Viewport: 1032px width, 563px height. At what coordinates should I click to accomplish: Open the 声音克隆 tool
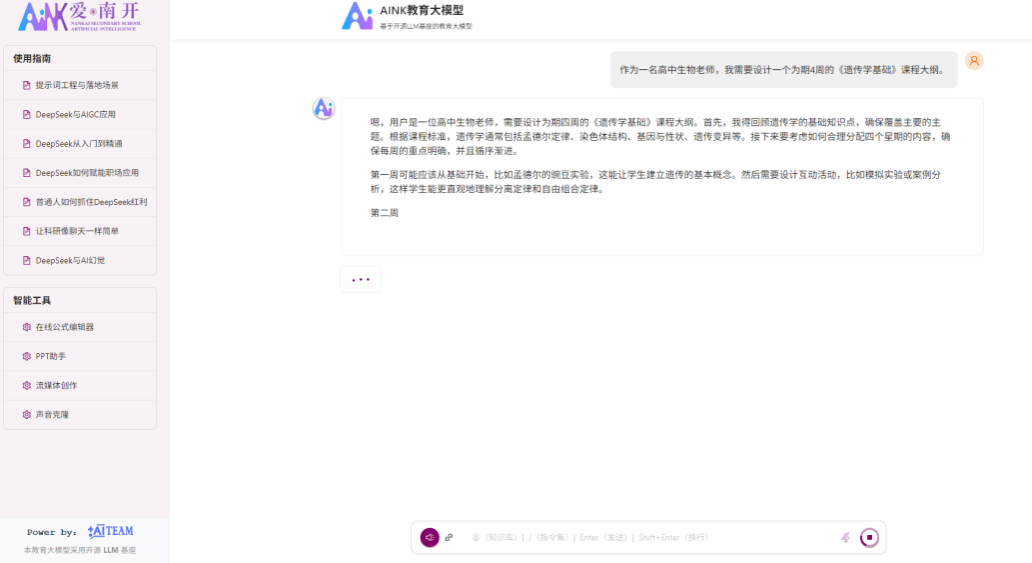click(52, 414)
